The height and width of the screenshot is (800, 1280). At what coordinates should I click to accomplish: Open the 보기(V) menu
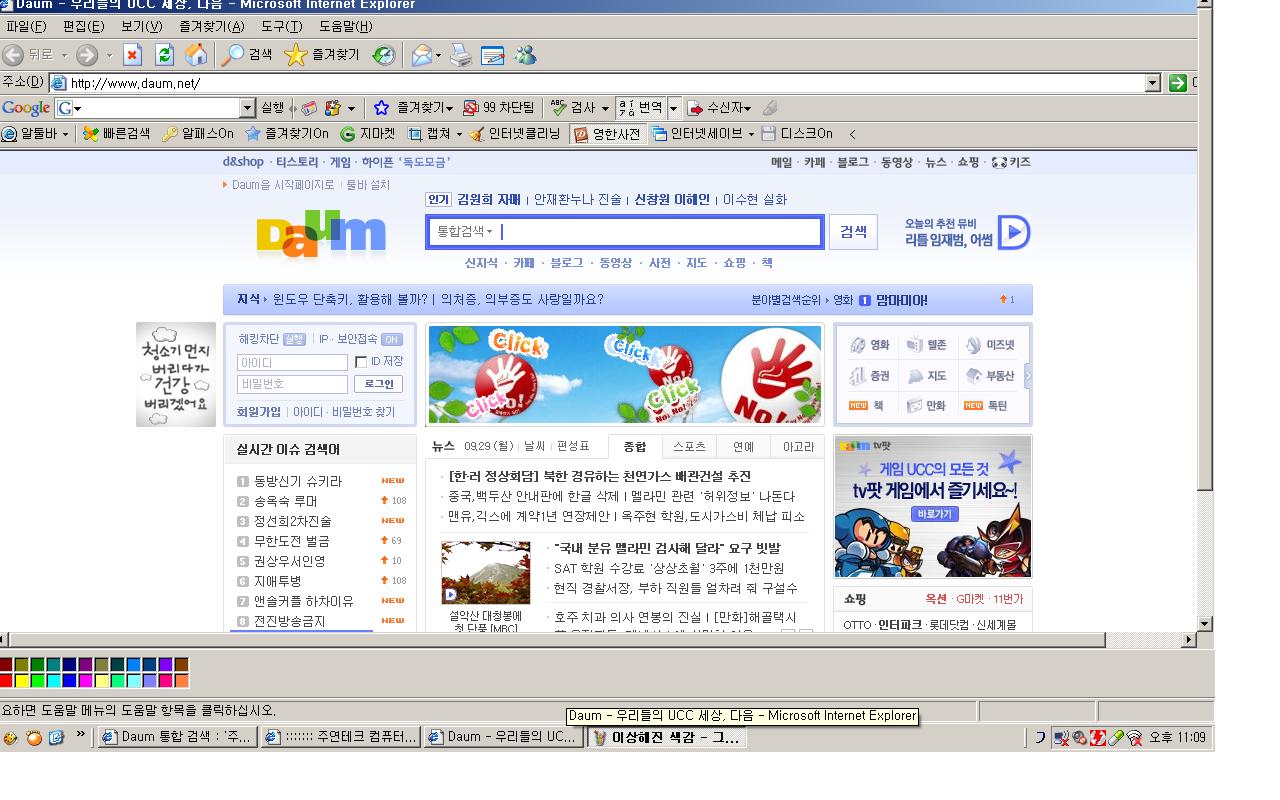coord(141,26)
